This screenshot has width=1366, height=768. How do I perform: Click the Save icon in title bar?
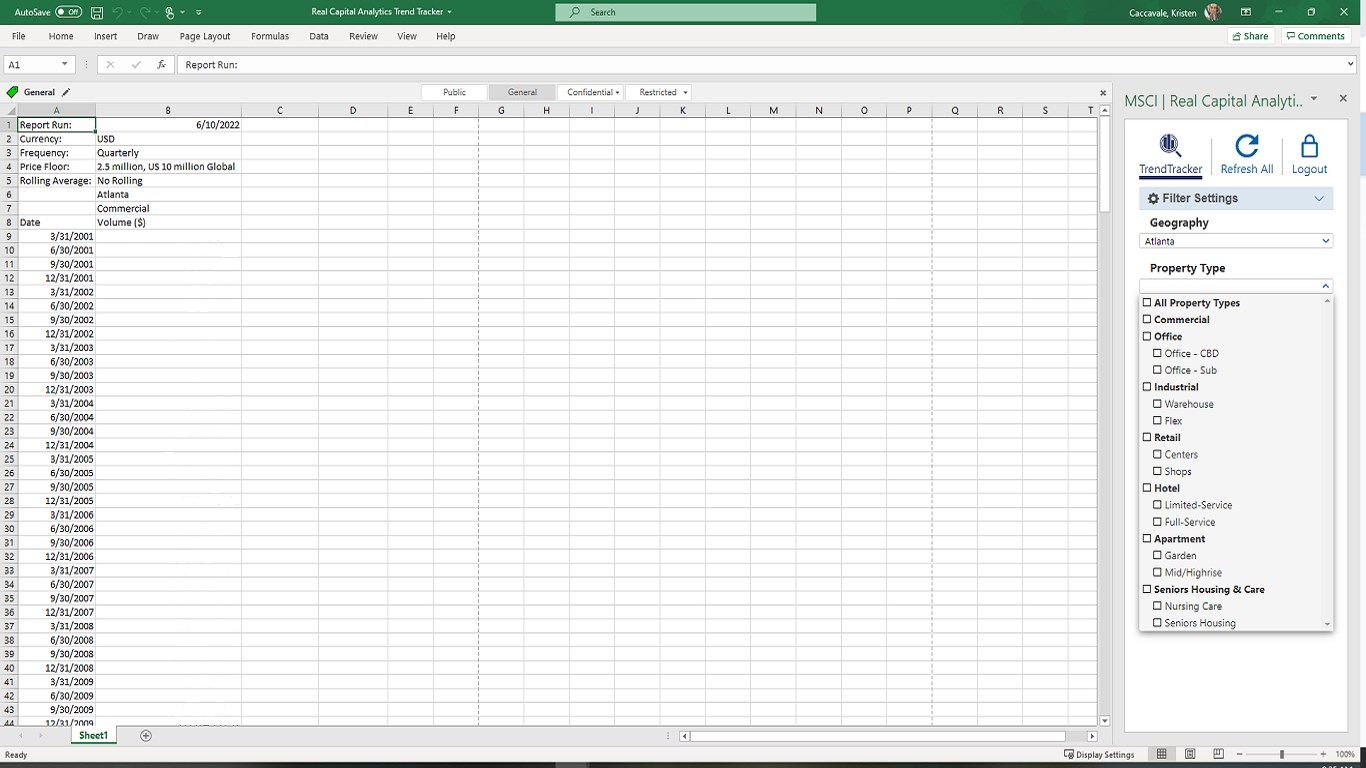pyautogui.click(x=97, y=12)
